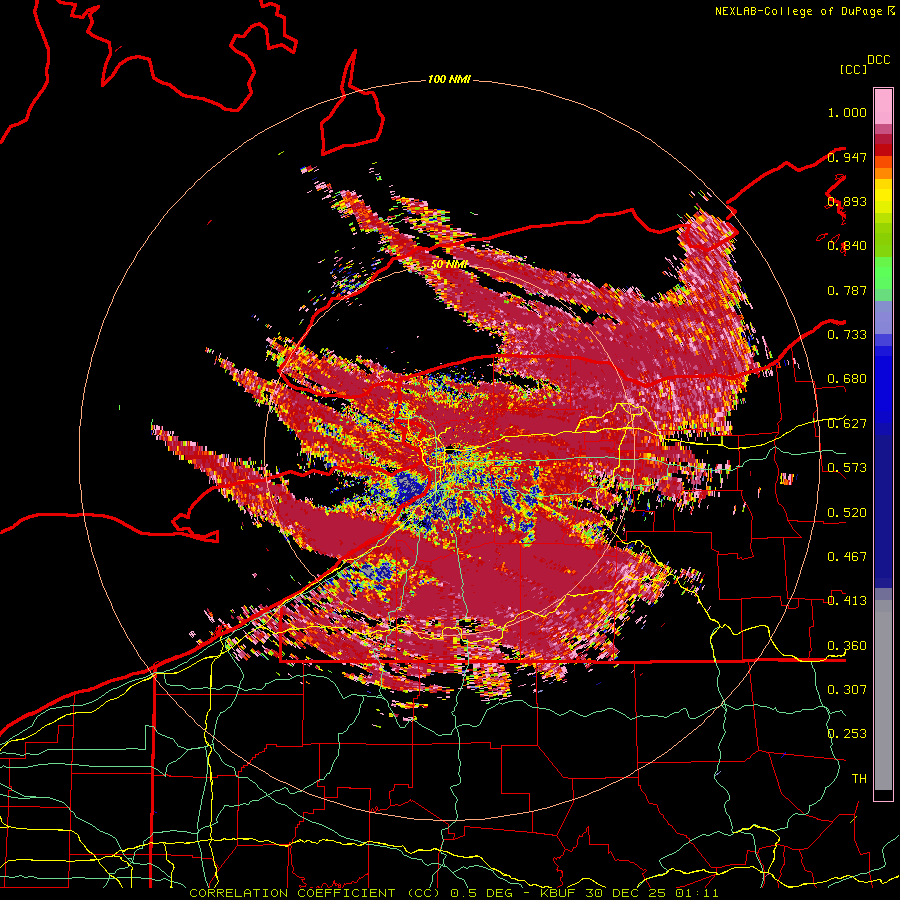Click the 0.787 scale value
Image resolution: width=900 pixels, height=900 pixels.
(x=847, y=290)
